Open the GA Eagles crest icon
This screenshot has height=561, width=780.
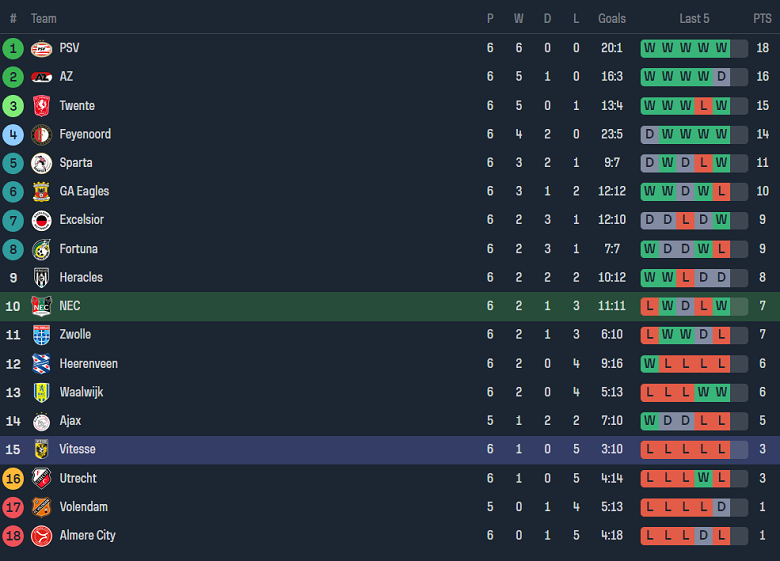pyautogui.click(x=41, y=192)
